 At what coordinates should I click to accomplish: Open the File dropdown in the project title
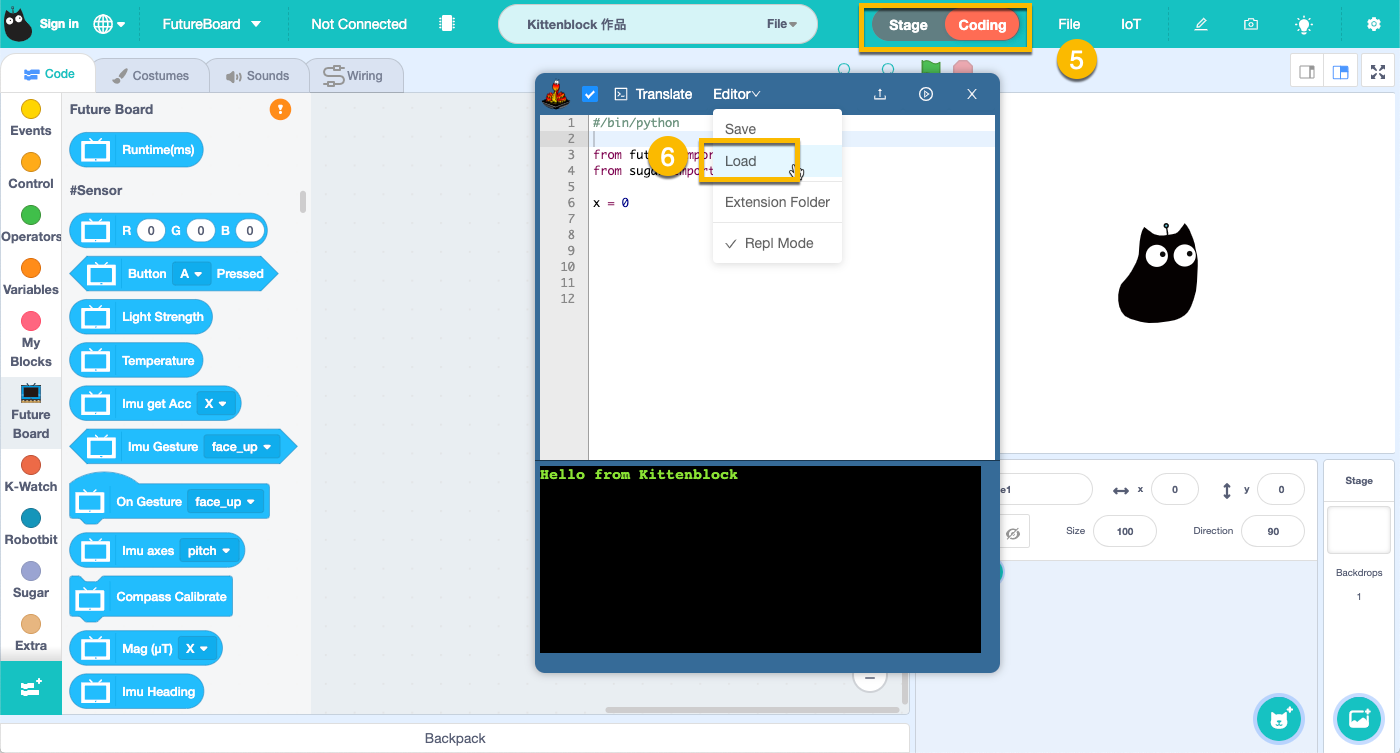pyautogui.click(x=782, y=24)
